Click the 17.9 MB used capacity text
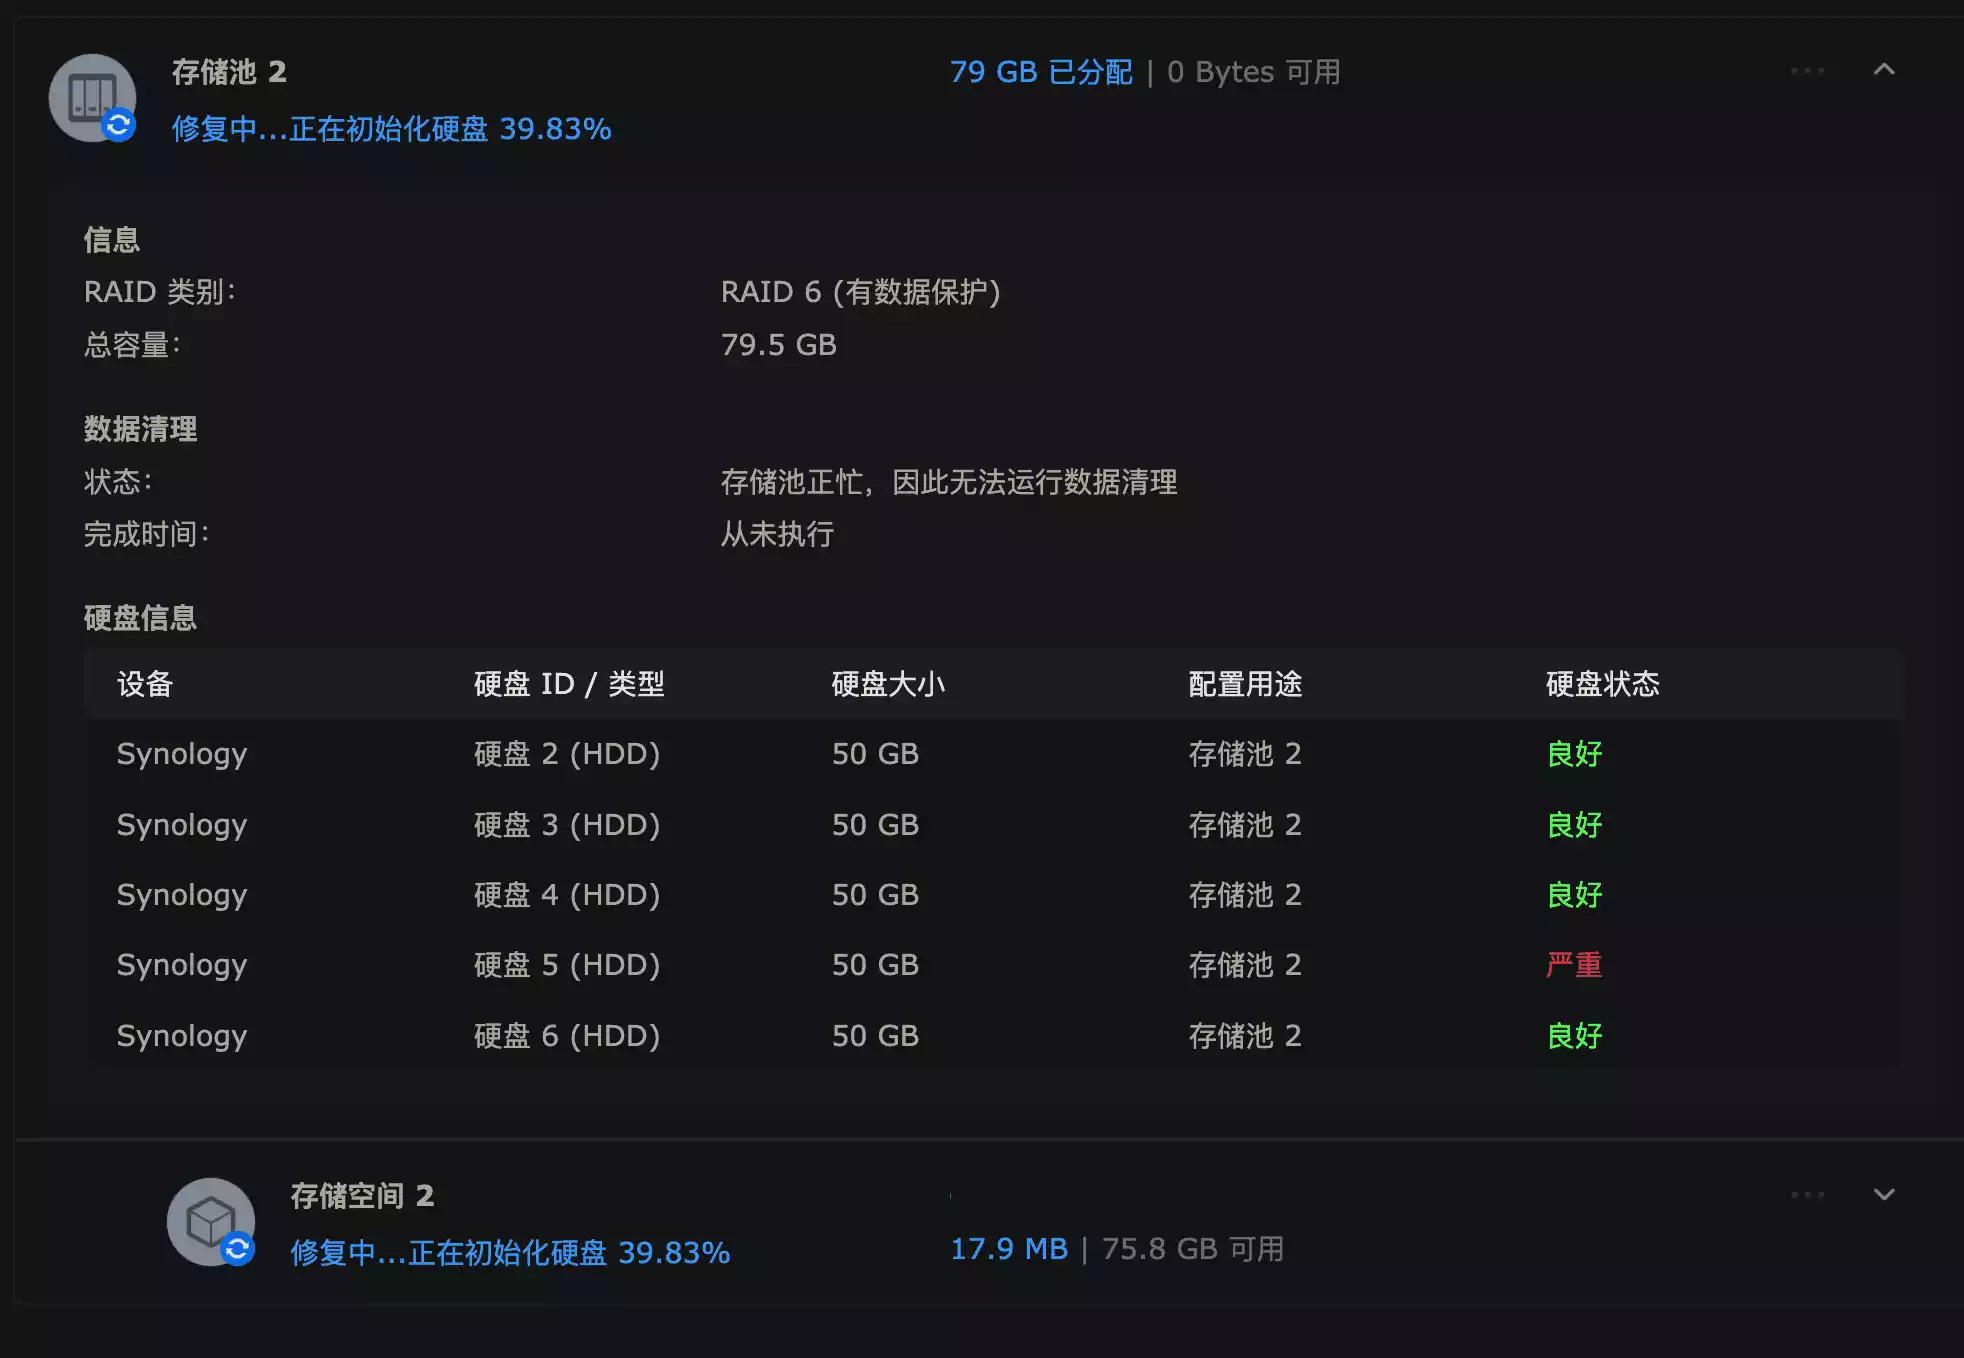 1008,1249
